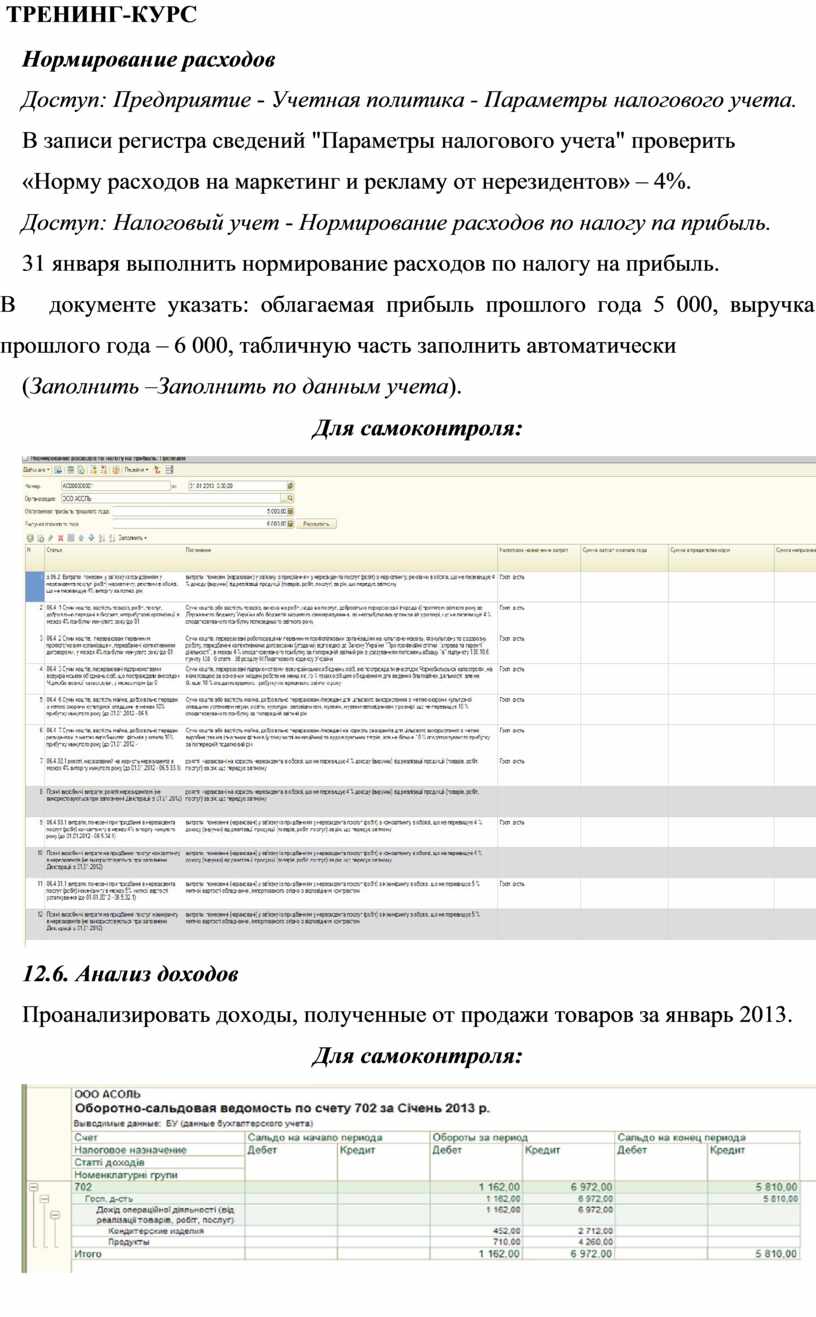816x1317 pixels.
Task: Click the Сальдо на конец периода header
Action: pyautogui.click(x=706, y=1138)
